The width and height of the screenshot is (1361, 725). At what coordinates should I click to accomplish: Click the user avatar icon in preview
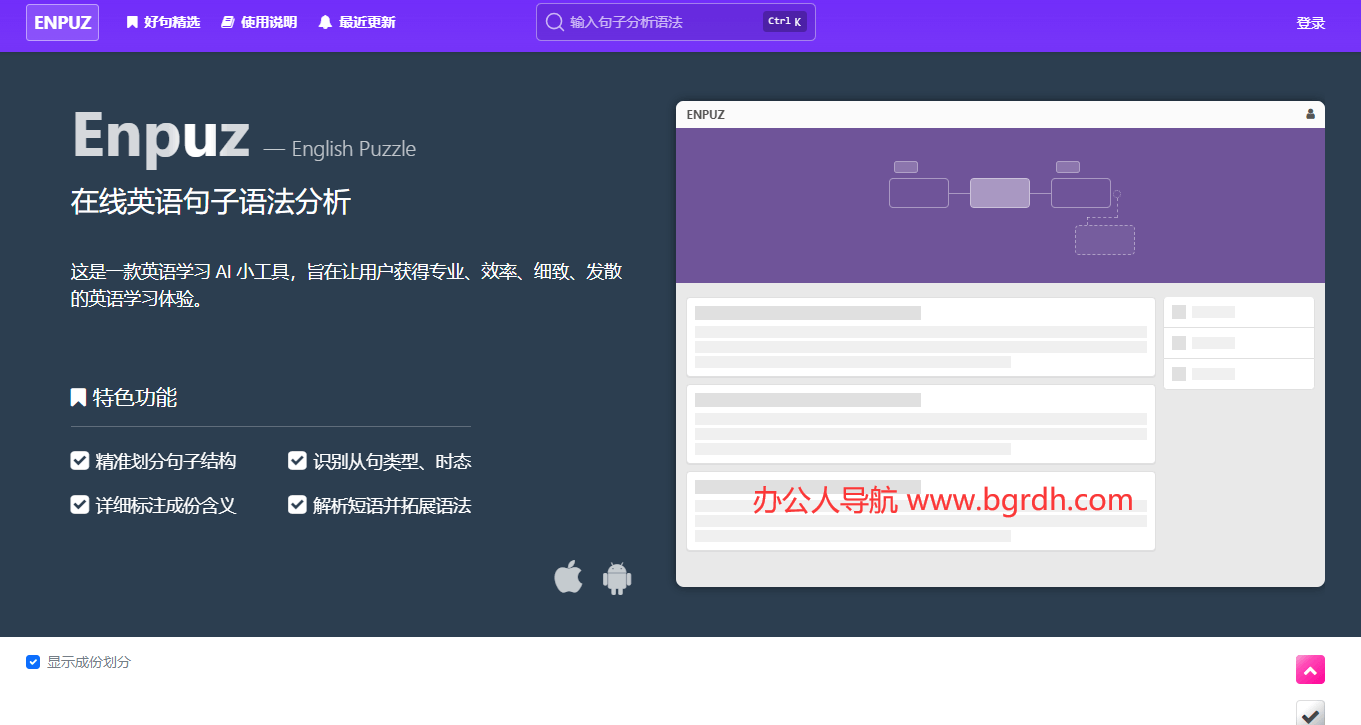(1310, 114)
